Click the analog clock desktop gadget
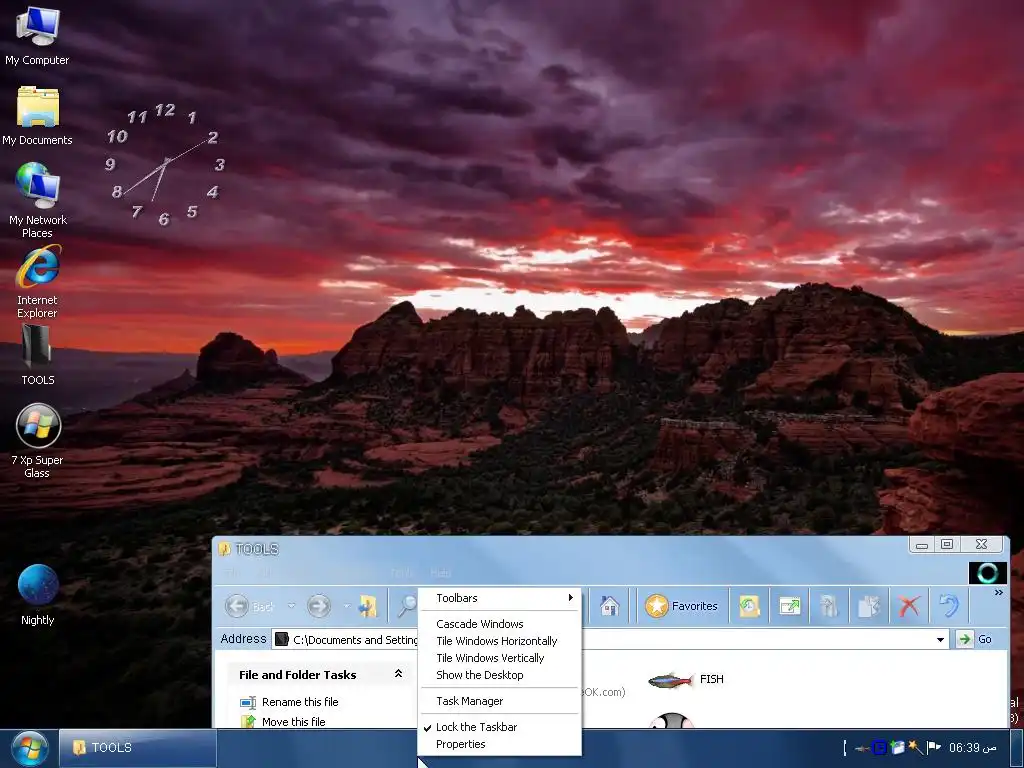The image size is (1024, 768). pyautogui.click(x=165, y=165)
